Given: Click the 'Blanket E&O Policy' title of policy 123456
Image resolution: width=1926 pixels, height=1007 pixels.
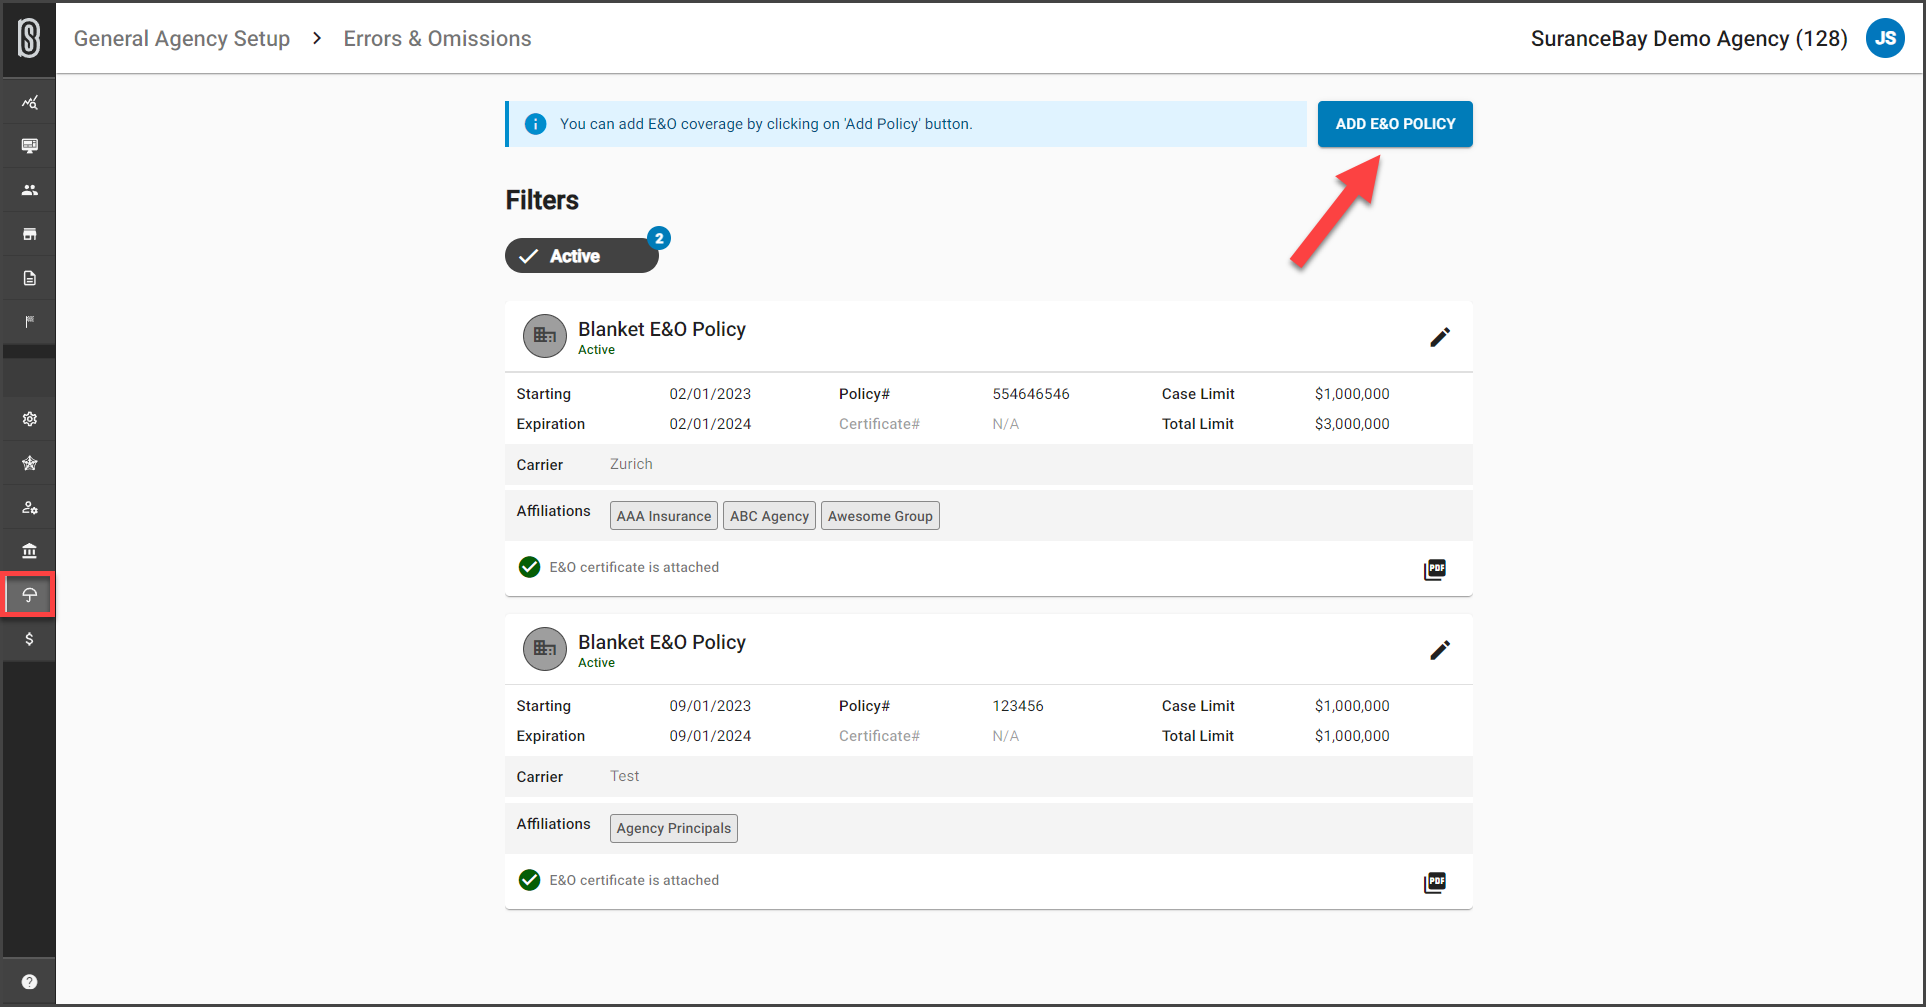Looking at the screenshot, I should 662,642.
